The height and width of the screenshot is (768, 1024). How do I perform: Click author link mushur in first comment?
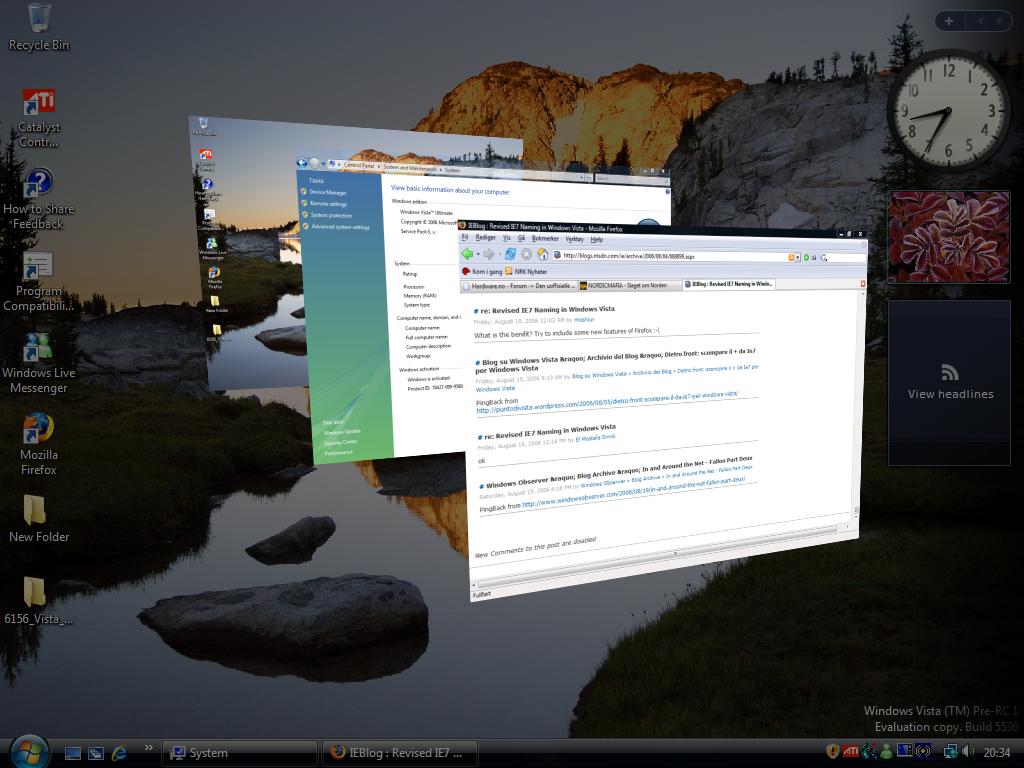click(584, 320)
